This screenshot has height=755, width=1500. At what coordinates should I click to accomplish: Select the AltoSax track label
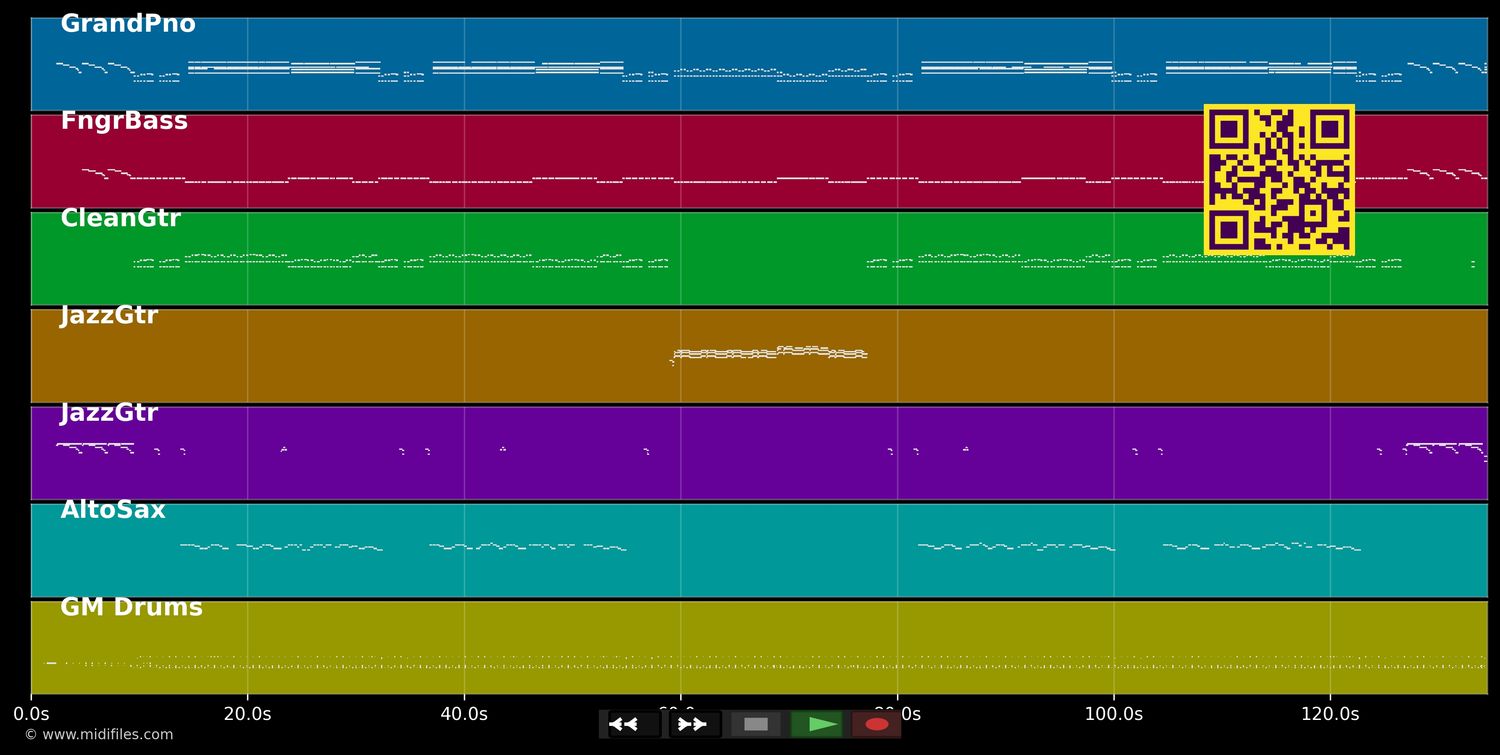pos(112,509)
